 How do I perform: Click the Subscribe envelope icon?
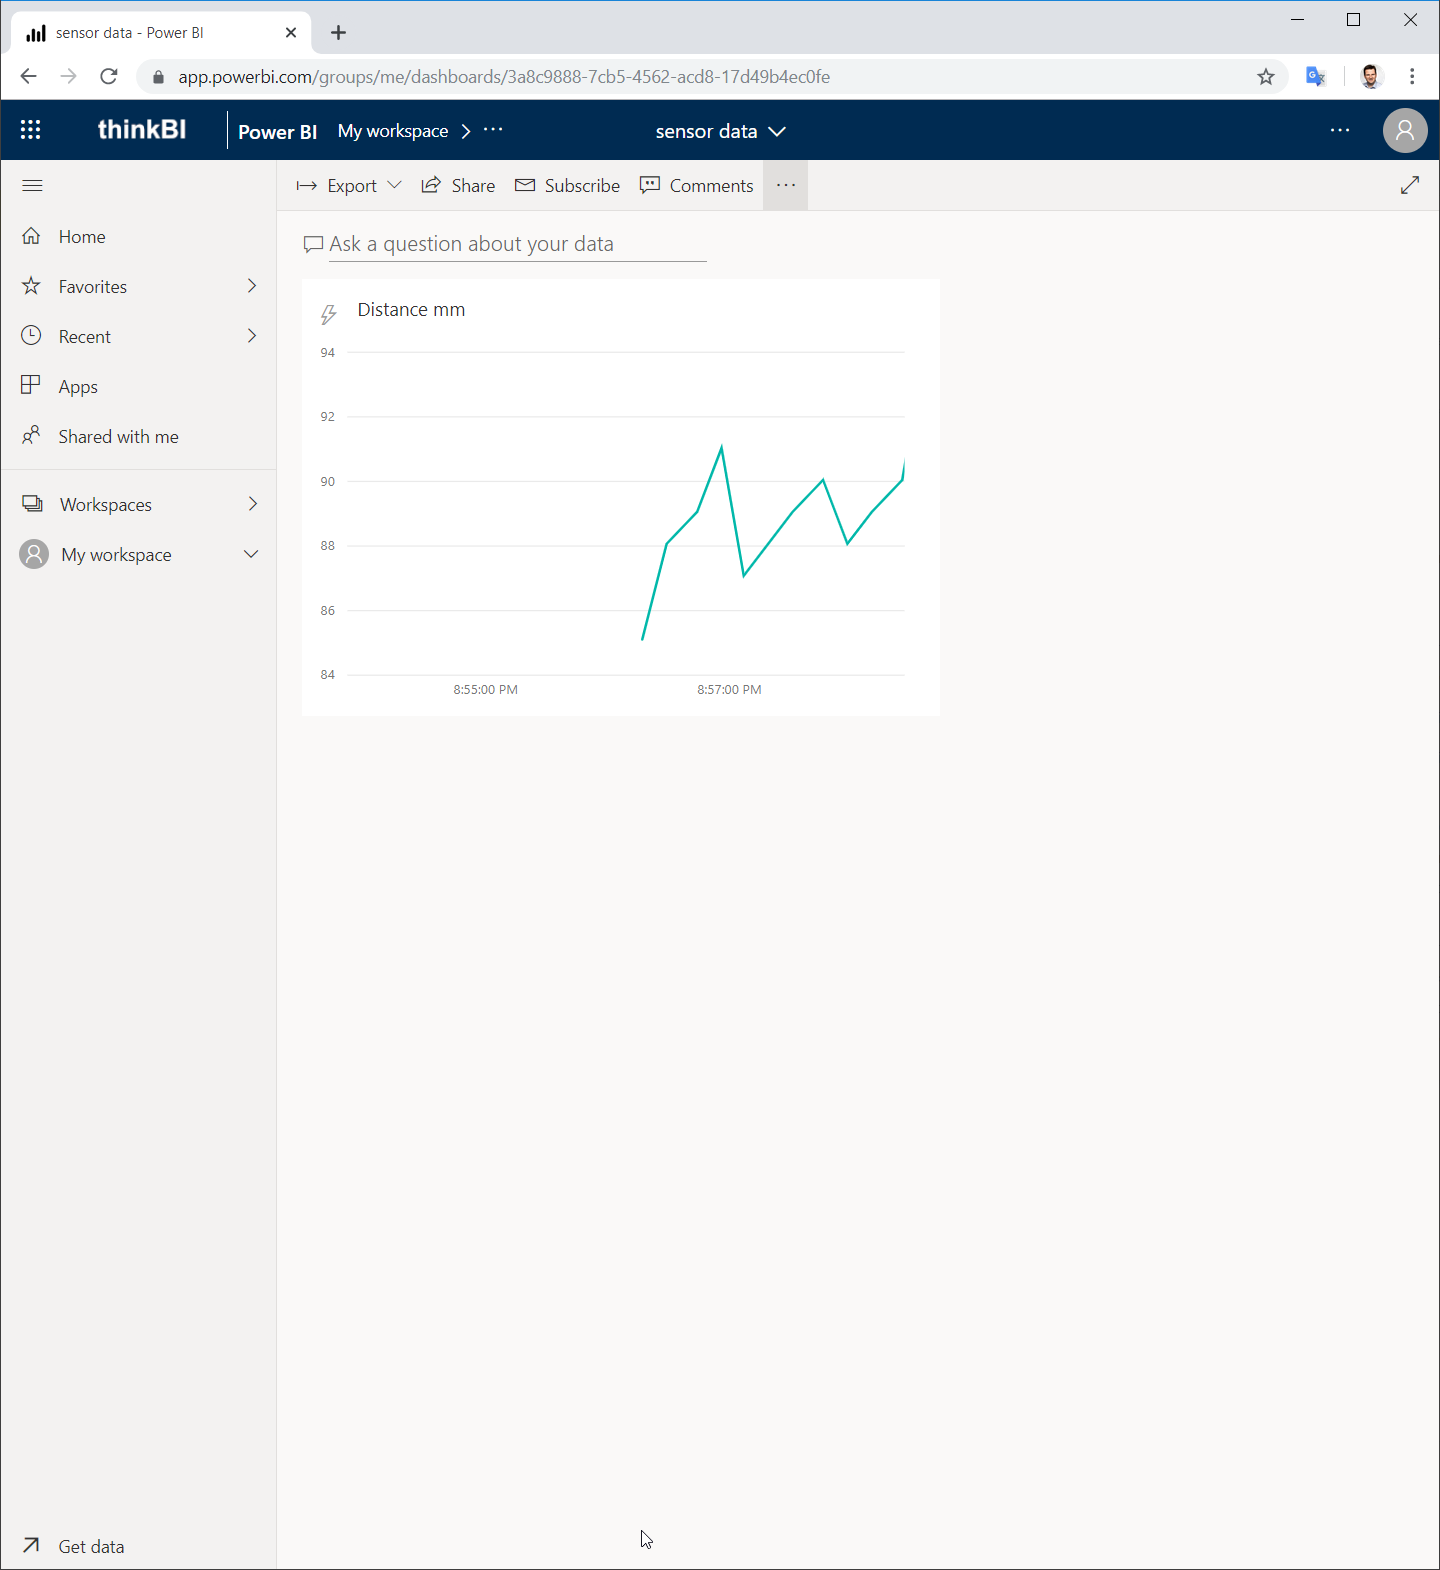coord(524,185)
